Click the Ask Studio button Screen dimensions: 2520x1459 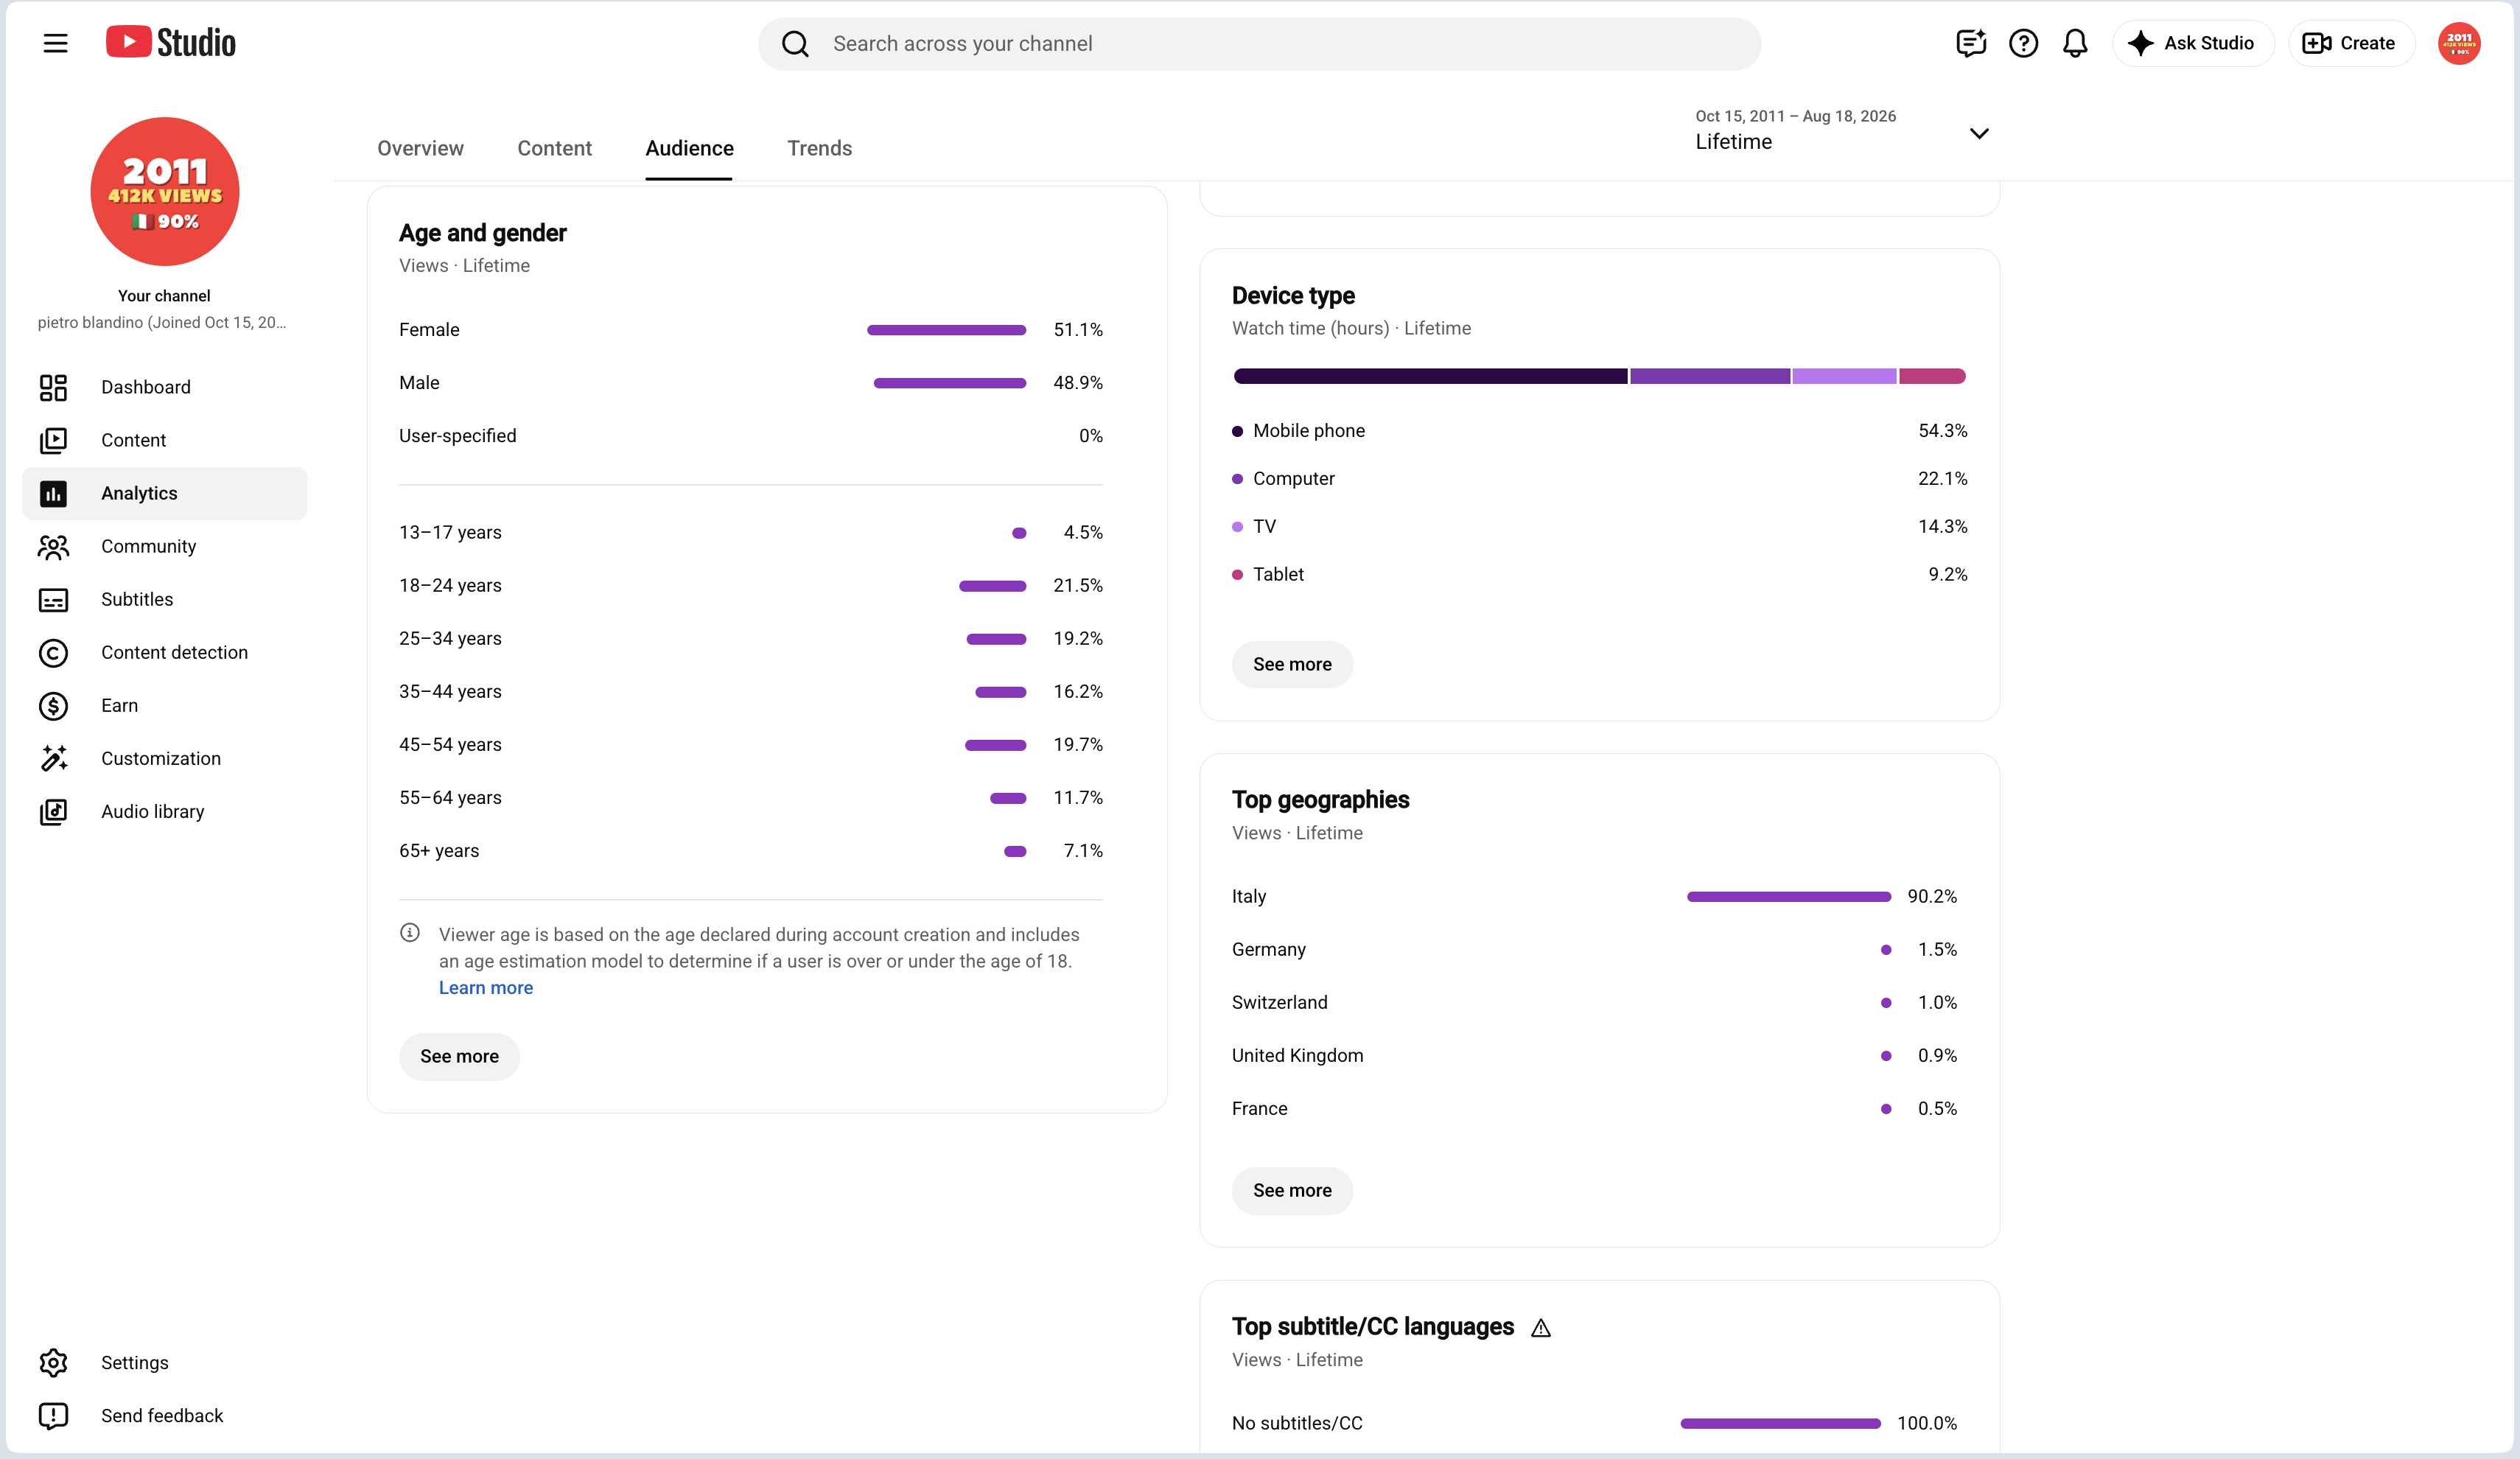click(x=2193, y=43)
